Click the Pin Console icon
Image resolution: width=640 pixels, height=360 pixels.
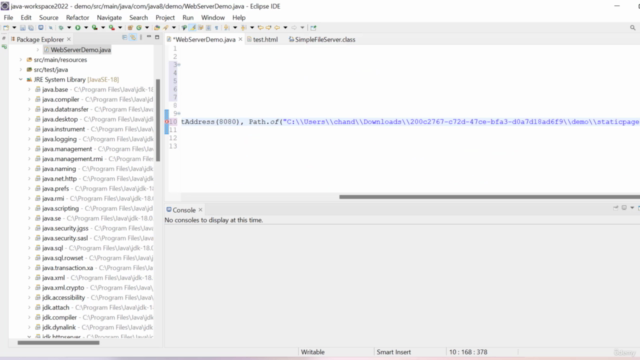[616, 208]
